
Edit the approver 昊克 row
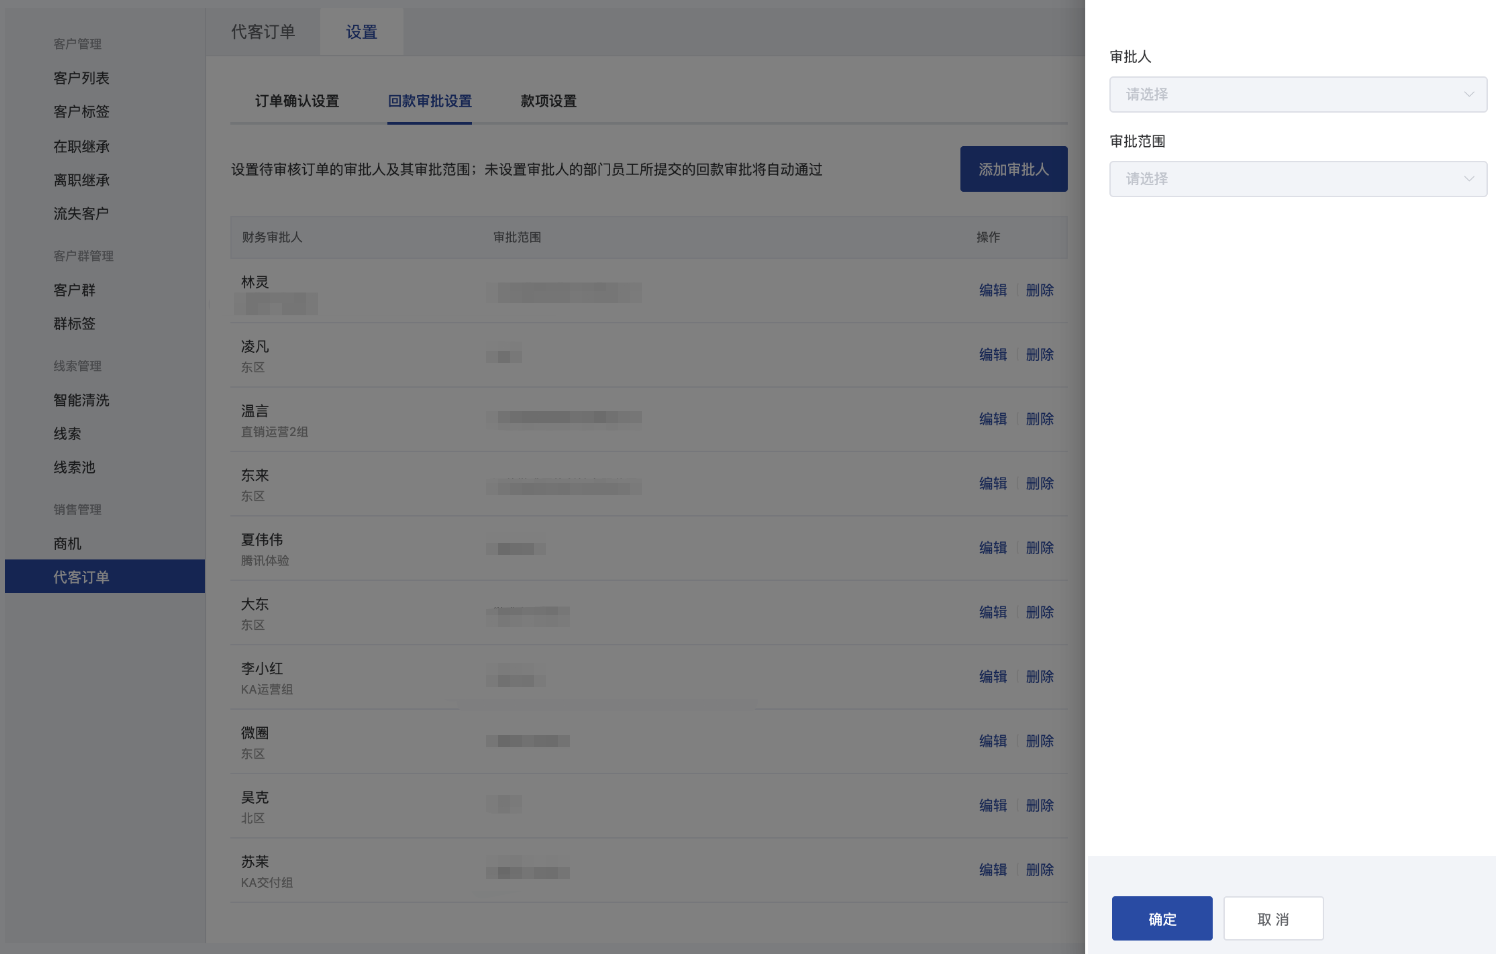[x=993, y=805]
